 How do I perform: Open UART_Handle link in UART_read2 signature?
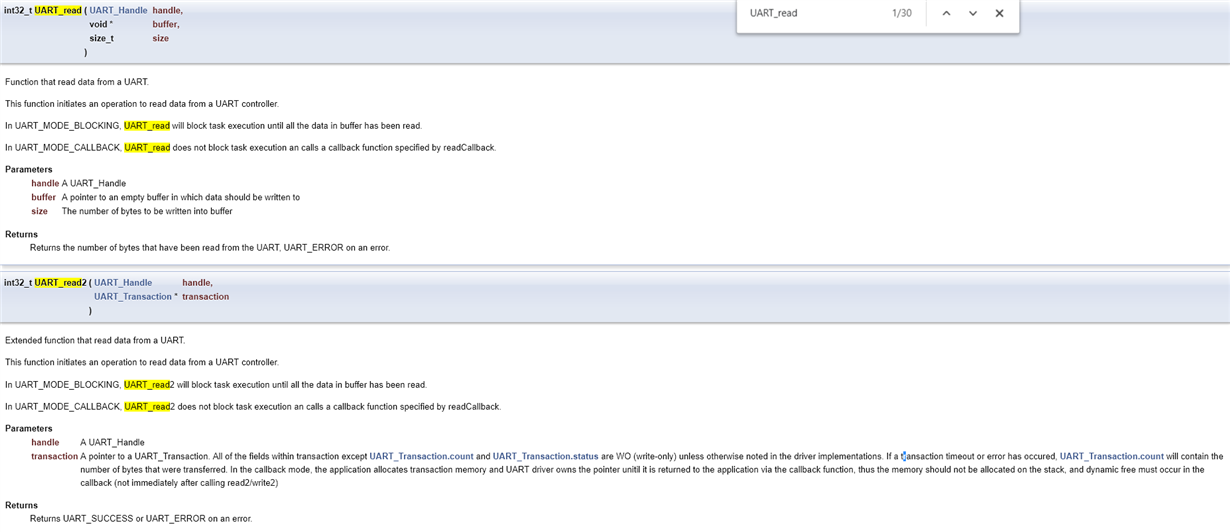coord(123,283)
